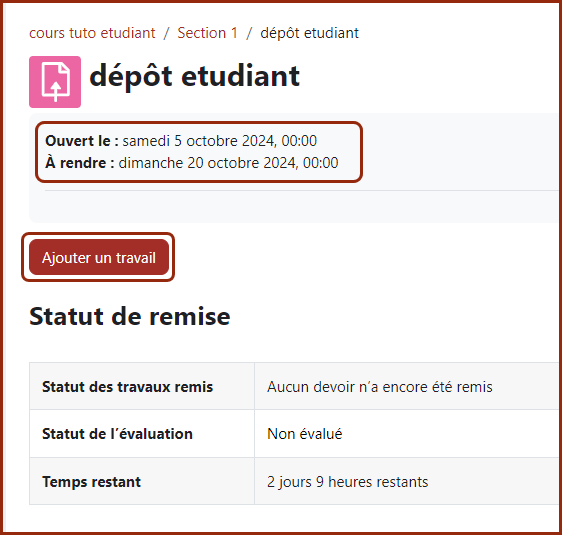The width and height of the screenshot is (562, 535).
Task: Select the 'Temps restant' row label
Action: (x=91, y=482)
